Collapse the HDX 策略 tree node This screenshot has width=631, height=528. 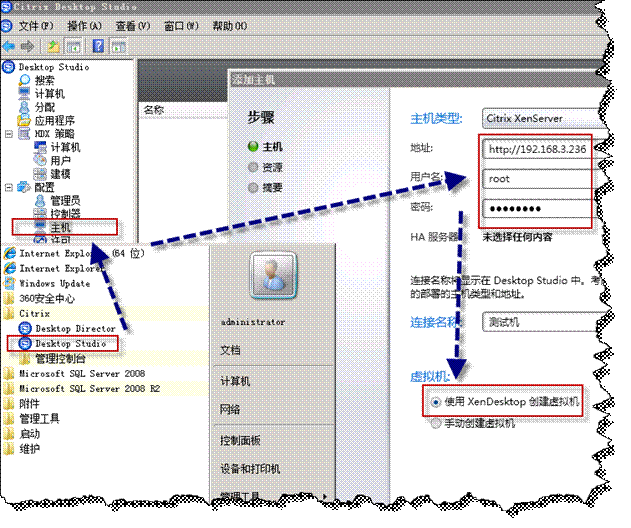[x=9, y=134]
